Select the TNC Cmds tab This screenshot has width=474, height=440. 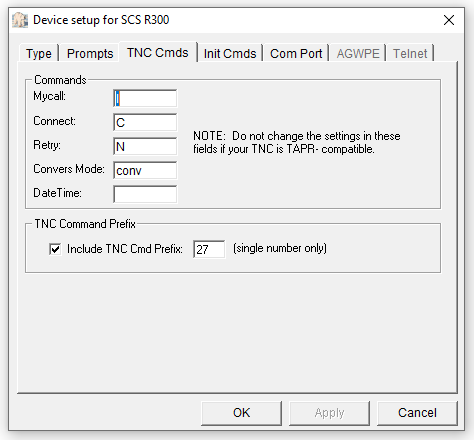pos(158,52)
